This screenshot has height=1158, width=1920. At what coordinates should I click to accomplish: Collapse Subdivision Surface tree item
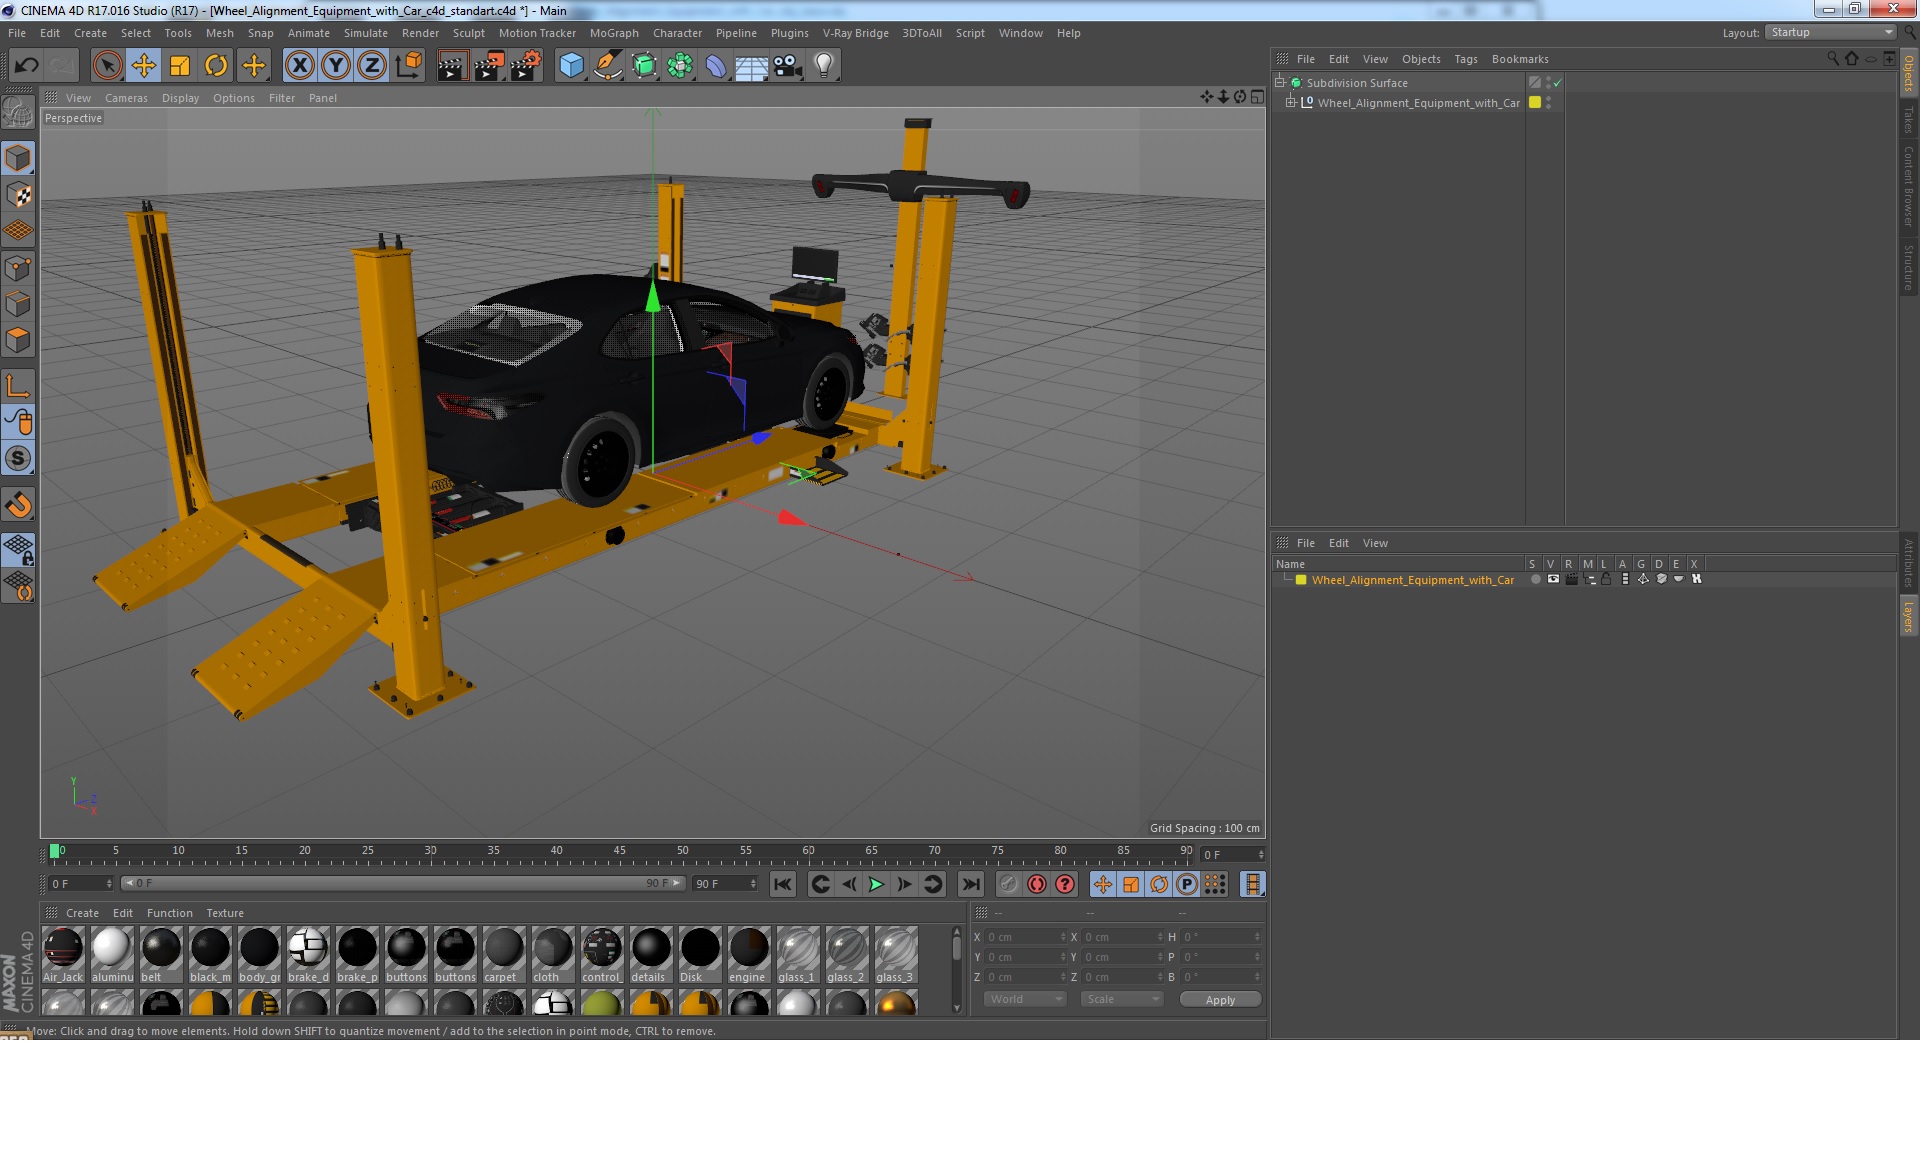point(1280,83)
